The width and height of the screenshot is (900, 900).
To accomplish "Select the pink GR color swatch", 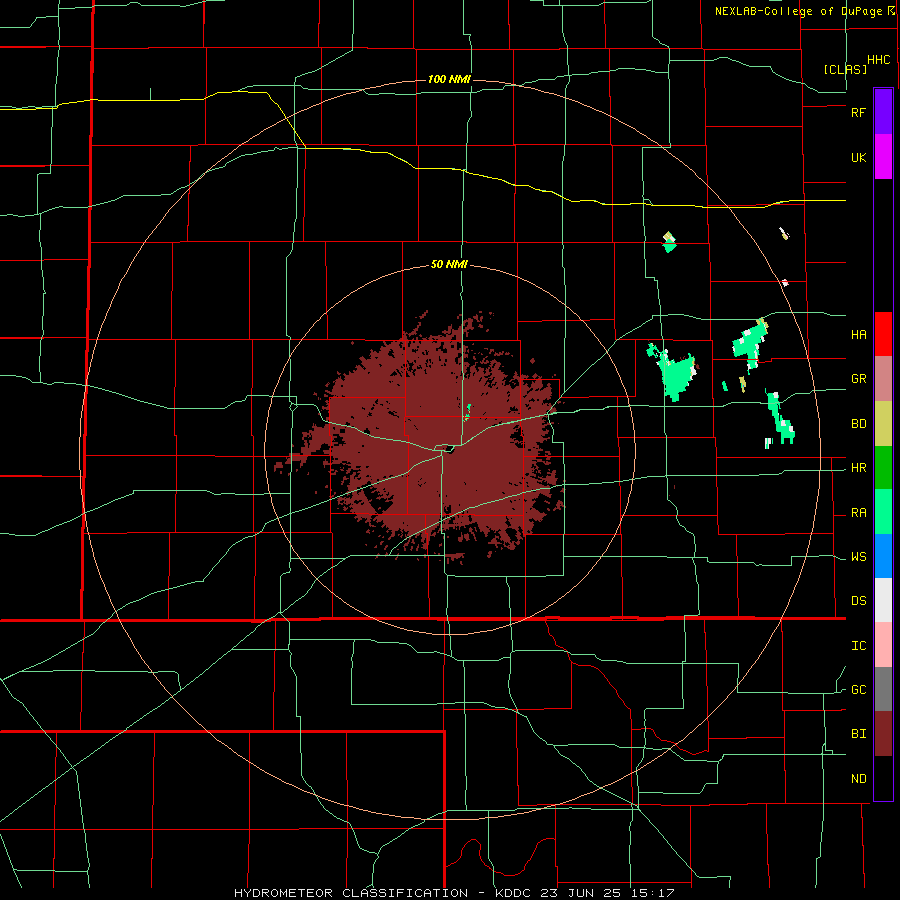I will click(883, 379).
